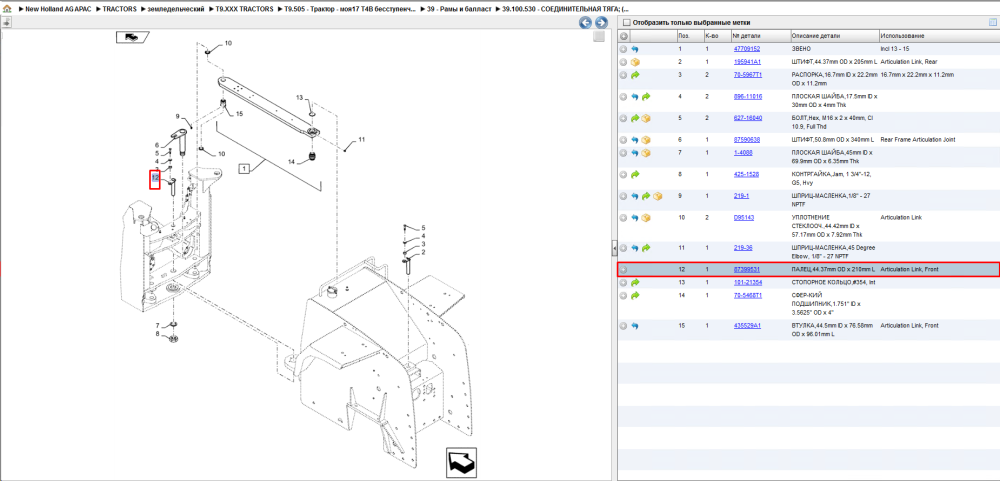This screenshot has height=481, width=1000.
Task: Open part number link 47709152
Action: [x=746, y=48]
